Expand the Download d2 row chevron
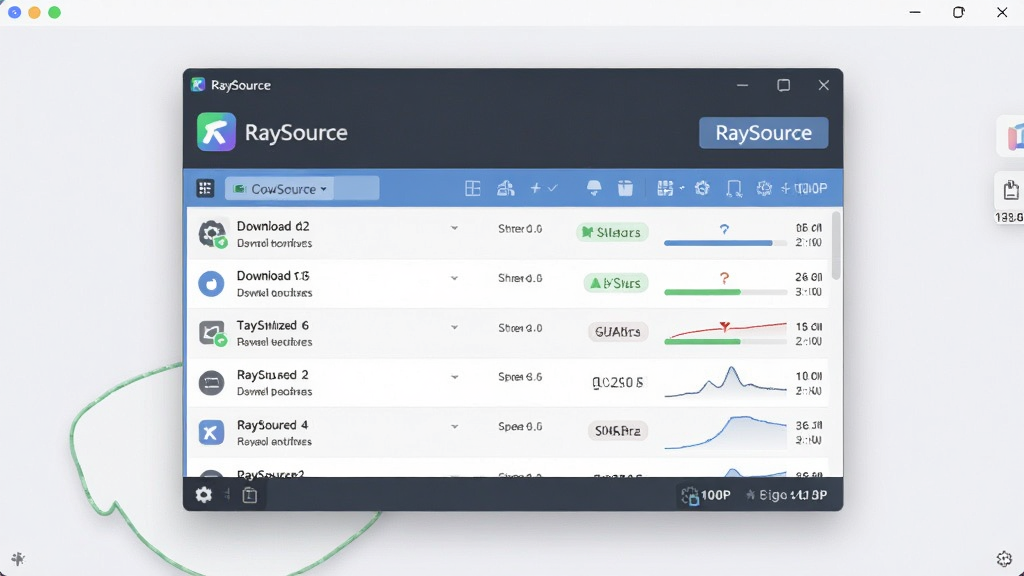This screenshot has width=1024, height=576. coord(454,229)
